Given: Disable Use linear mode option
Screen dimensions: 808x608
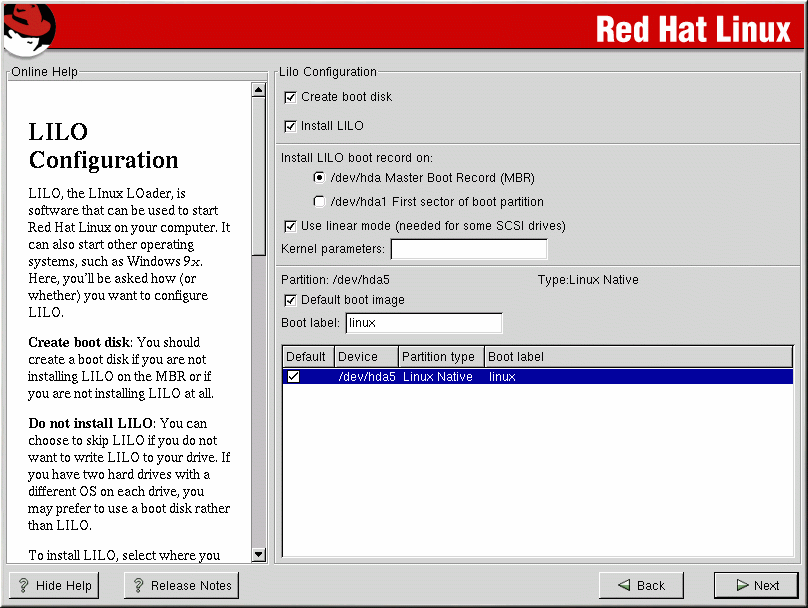Looking at the screenshot, I should pyautogui.click(x=291, y=225).
